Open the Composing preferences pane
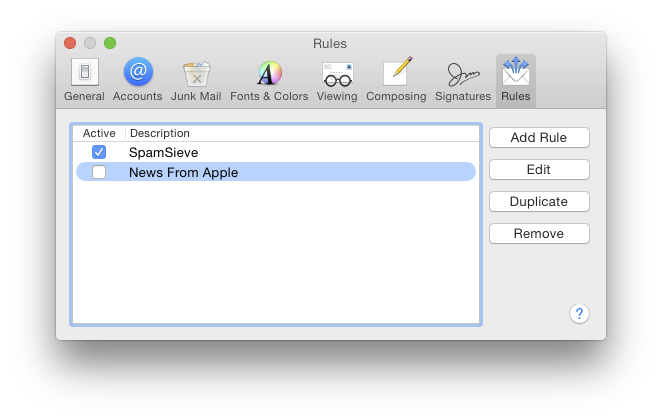 (x=396, y=80)
